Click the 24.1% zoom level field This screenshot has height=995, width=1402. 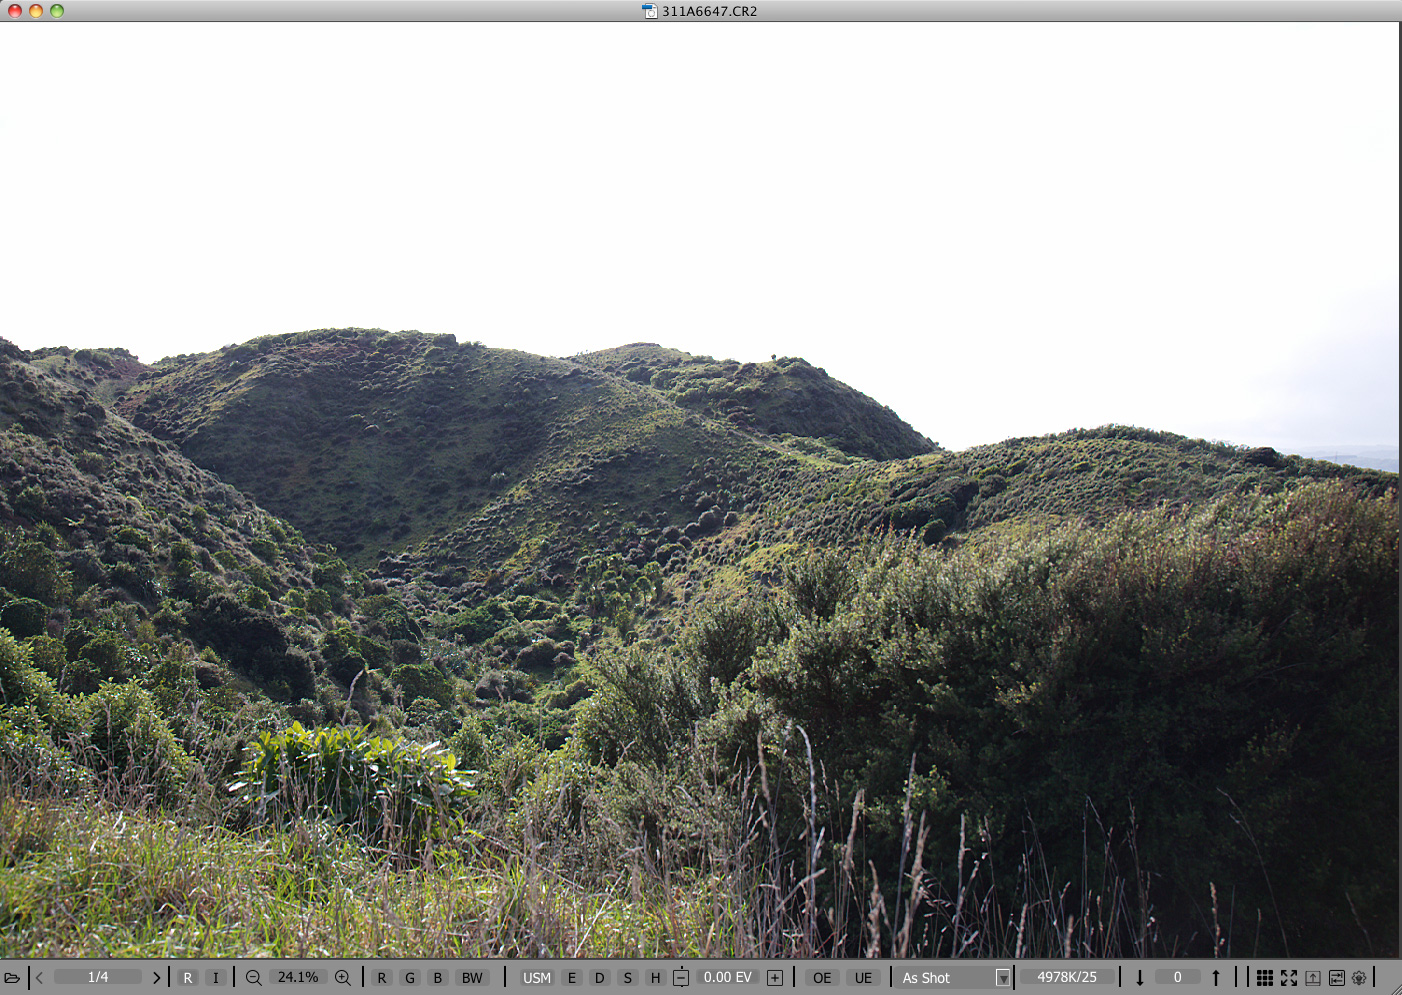pyautogui.click(x=298, y=977)
